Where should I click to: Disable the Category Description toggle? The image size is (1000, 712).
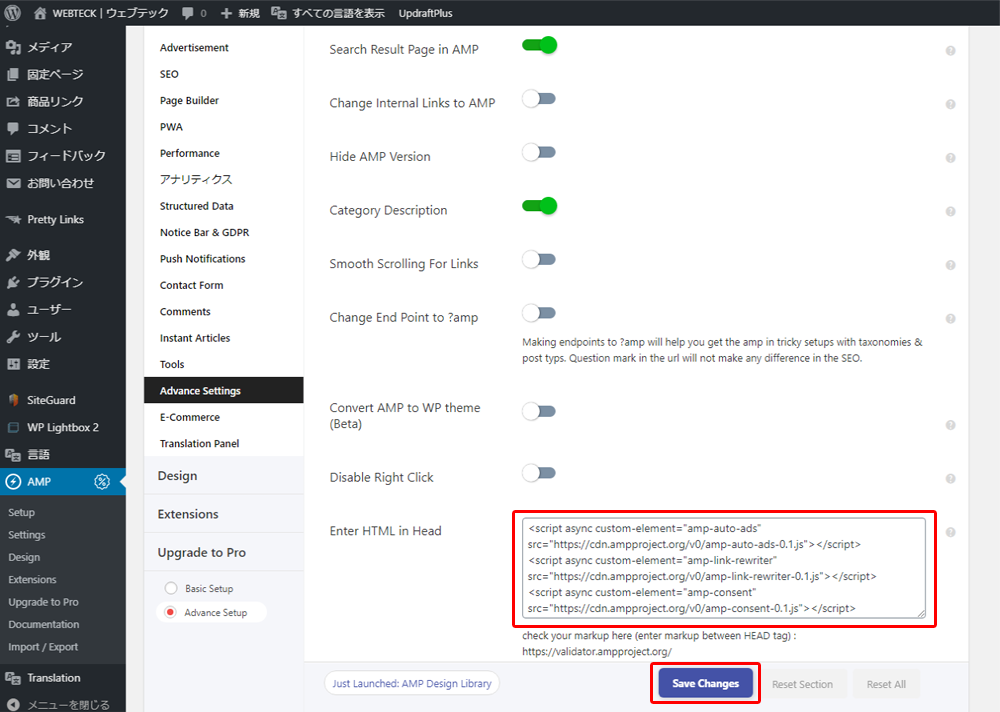click(540, 206)
